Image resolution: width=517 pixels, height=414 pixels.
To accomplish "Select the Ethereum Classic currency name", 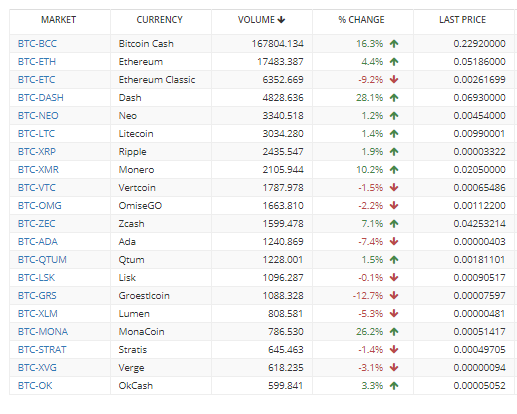I will pos(157,80).
